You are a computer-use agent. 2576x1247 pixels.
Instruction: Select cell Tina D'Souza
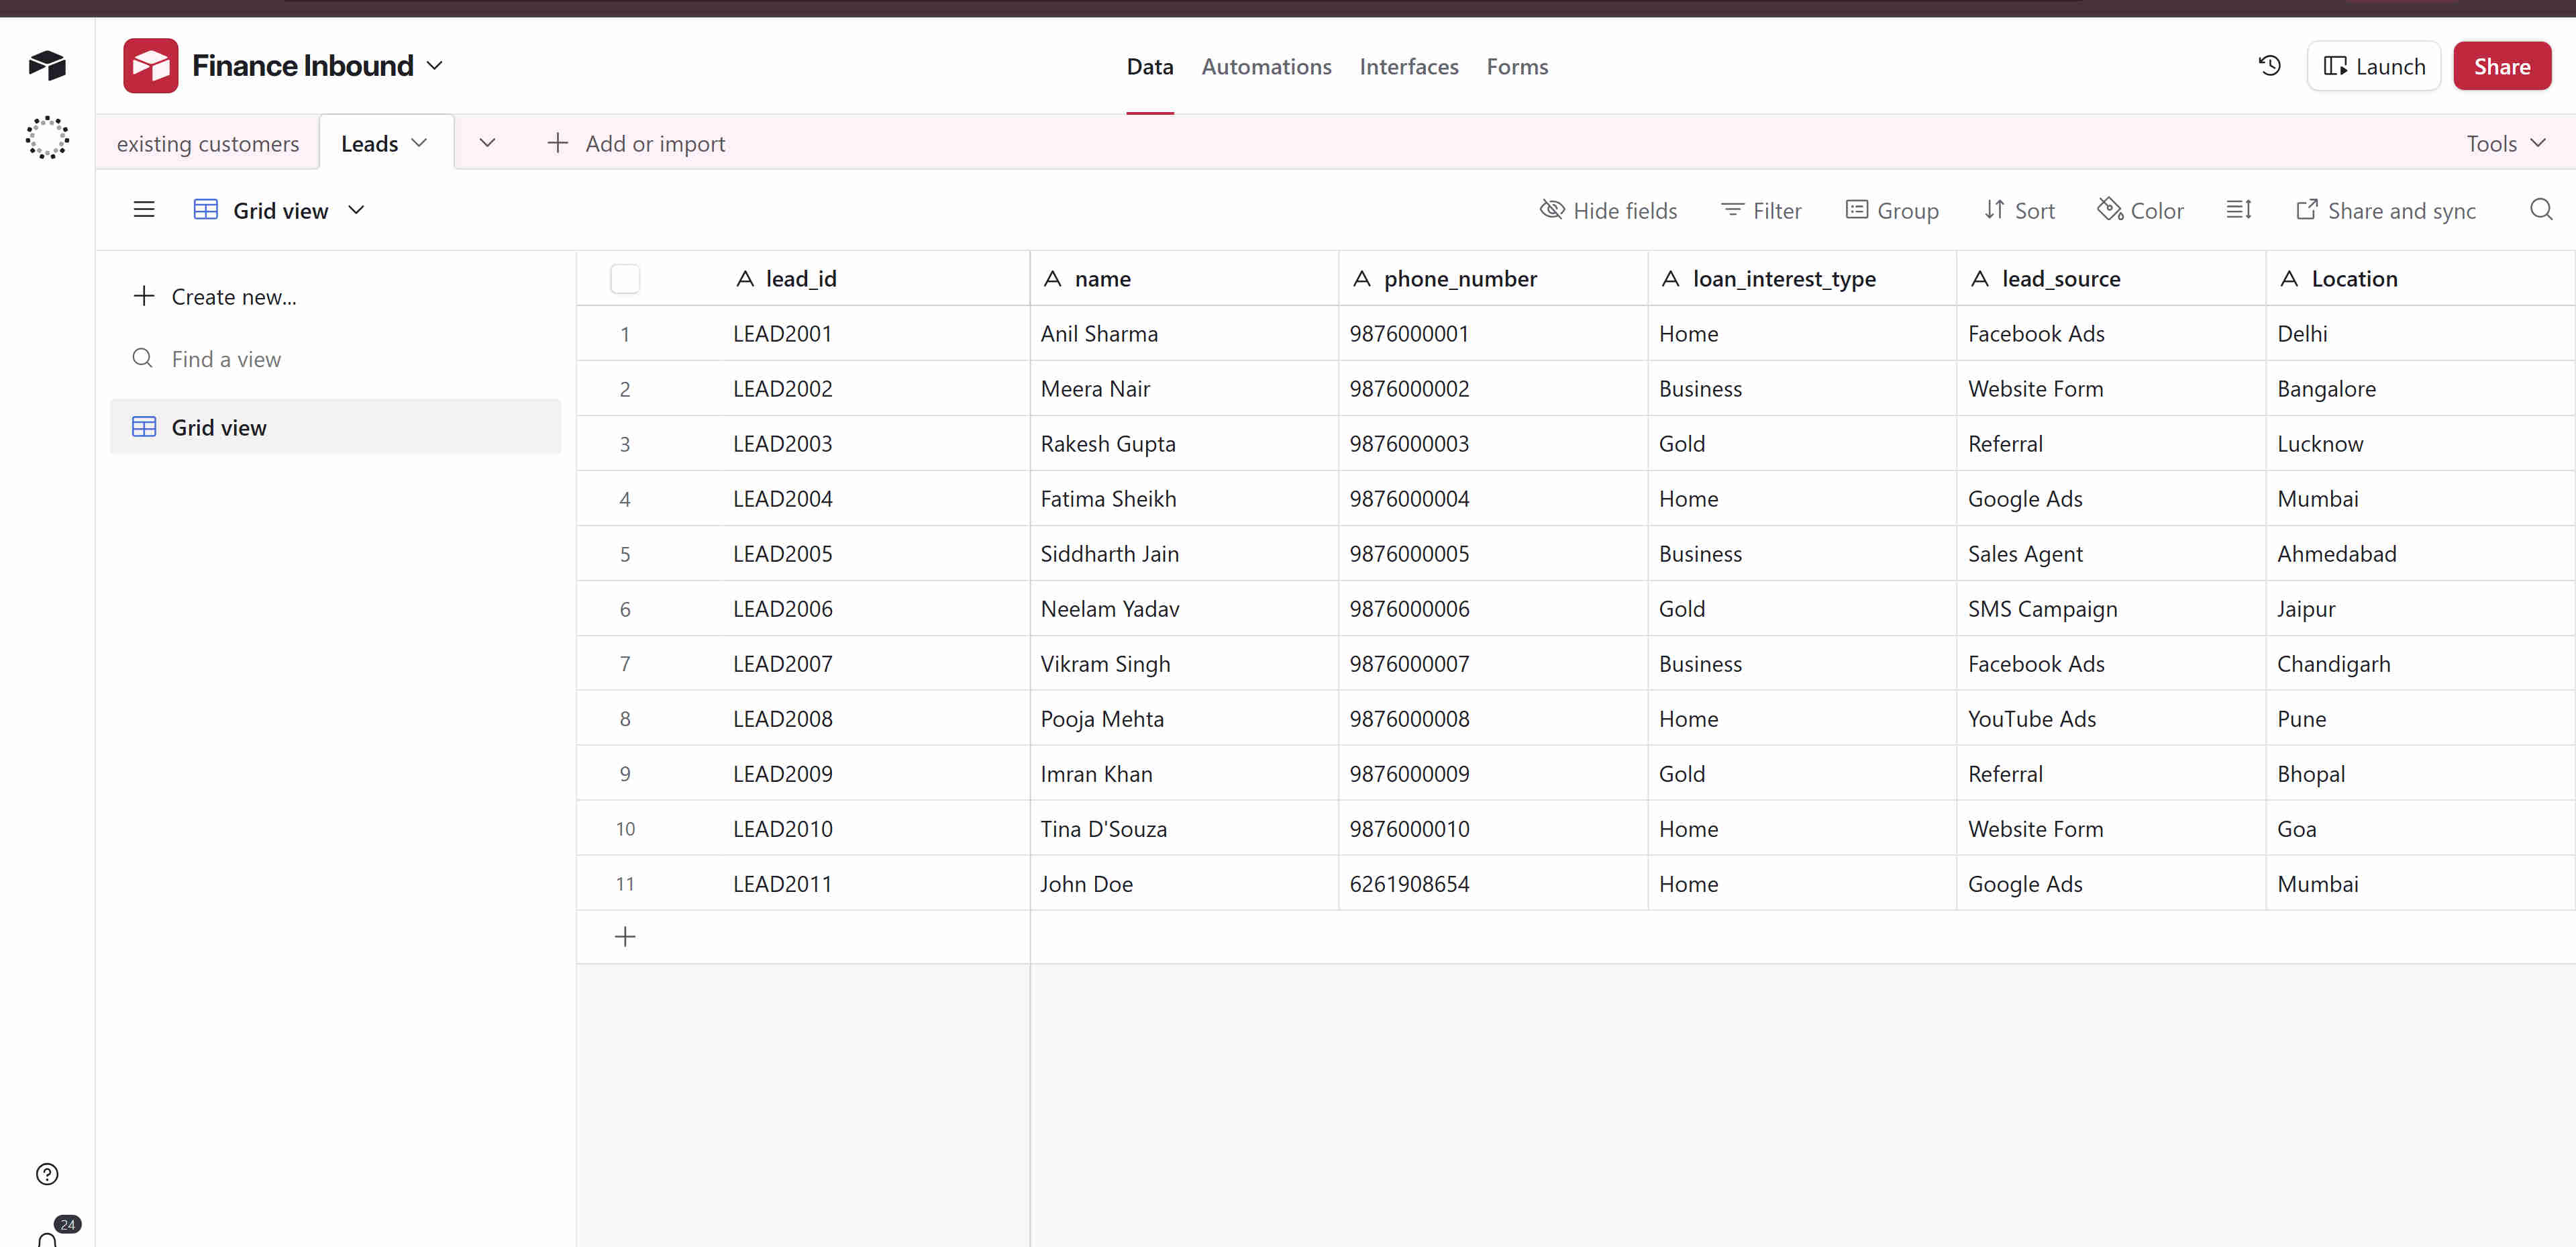click(1184, 828)
